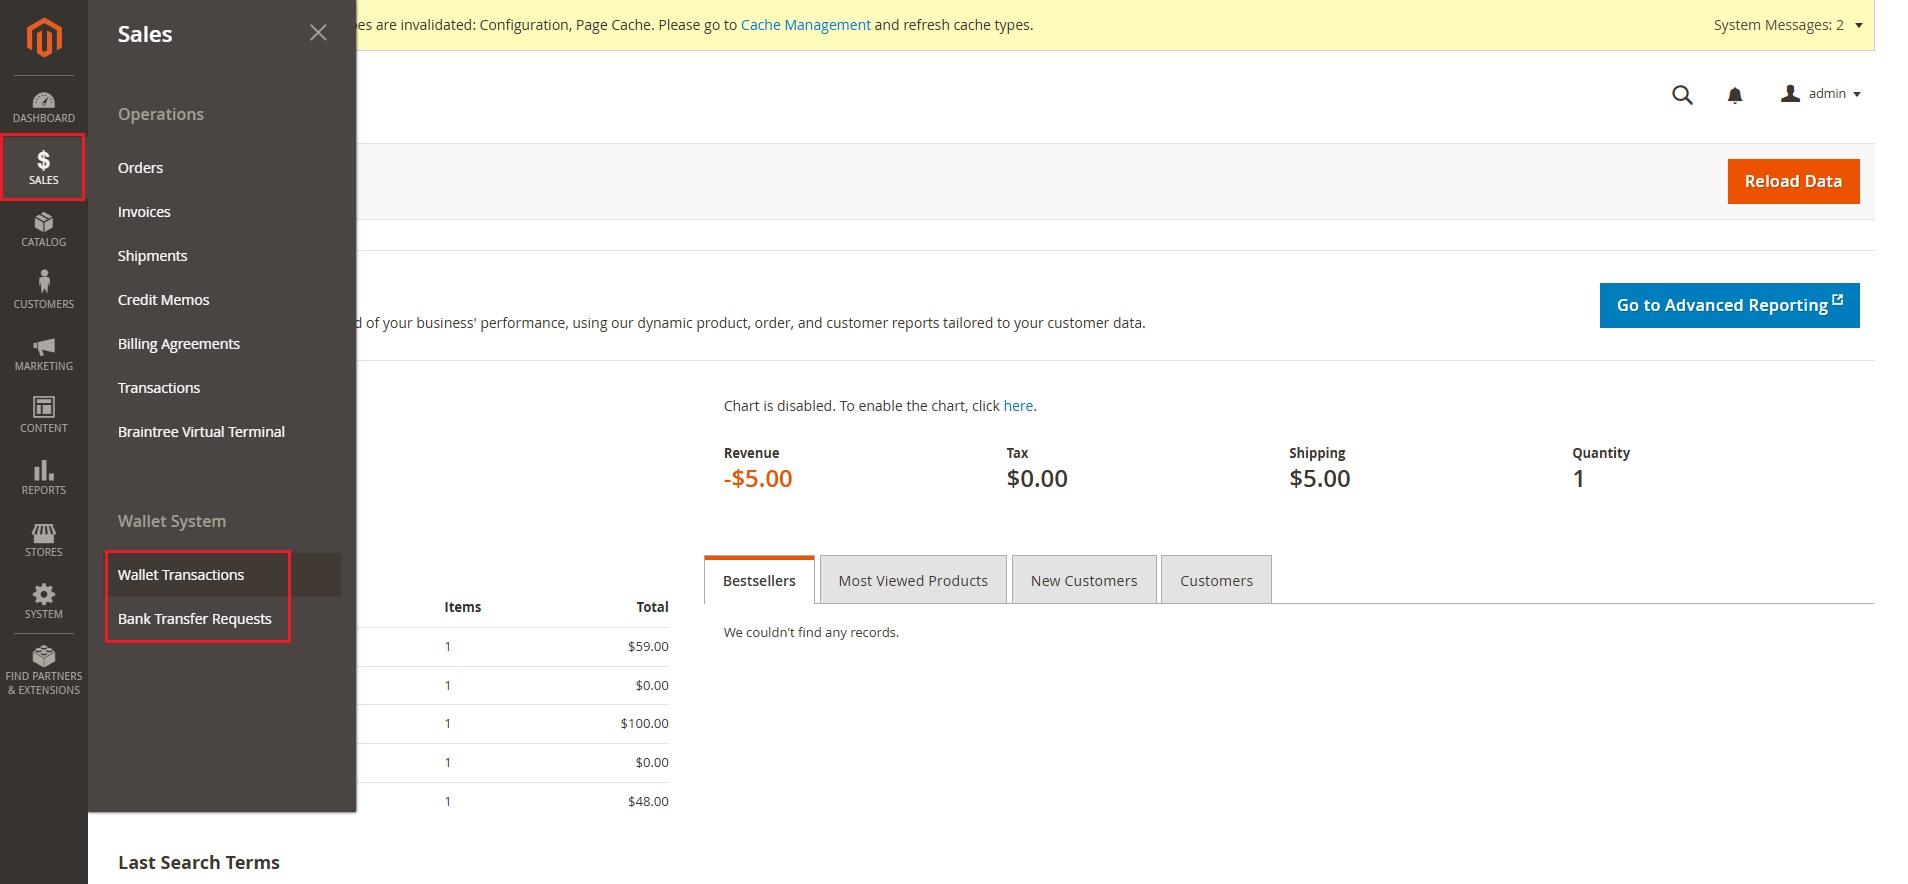This screenshot has width=1908, height=884.
Task: Expand the System Messages dropdown
Action: (1787, 25)
